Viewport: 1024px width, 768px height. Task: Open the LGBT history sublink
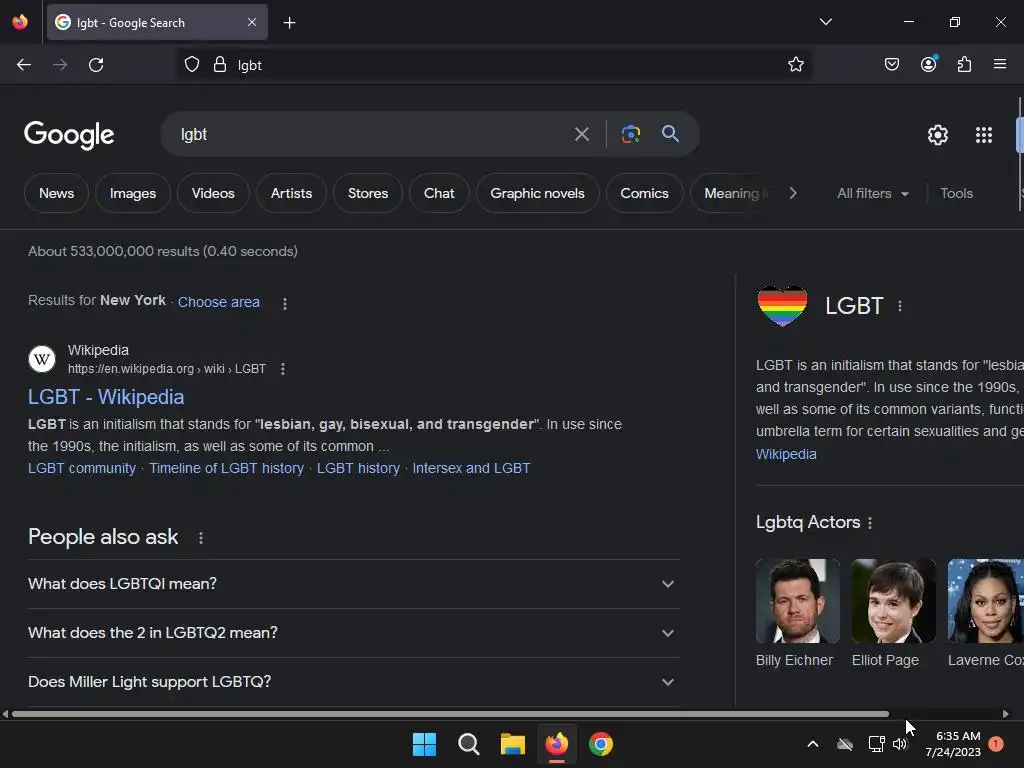[358, 468]
